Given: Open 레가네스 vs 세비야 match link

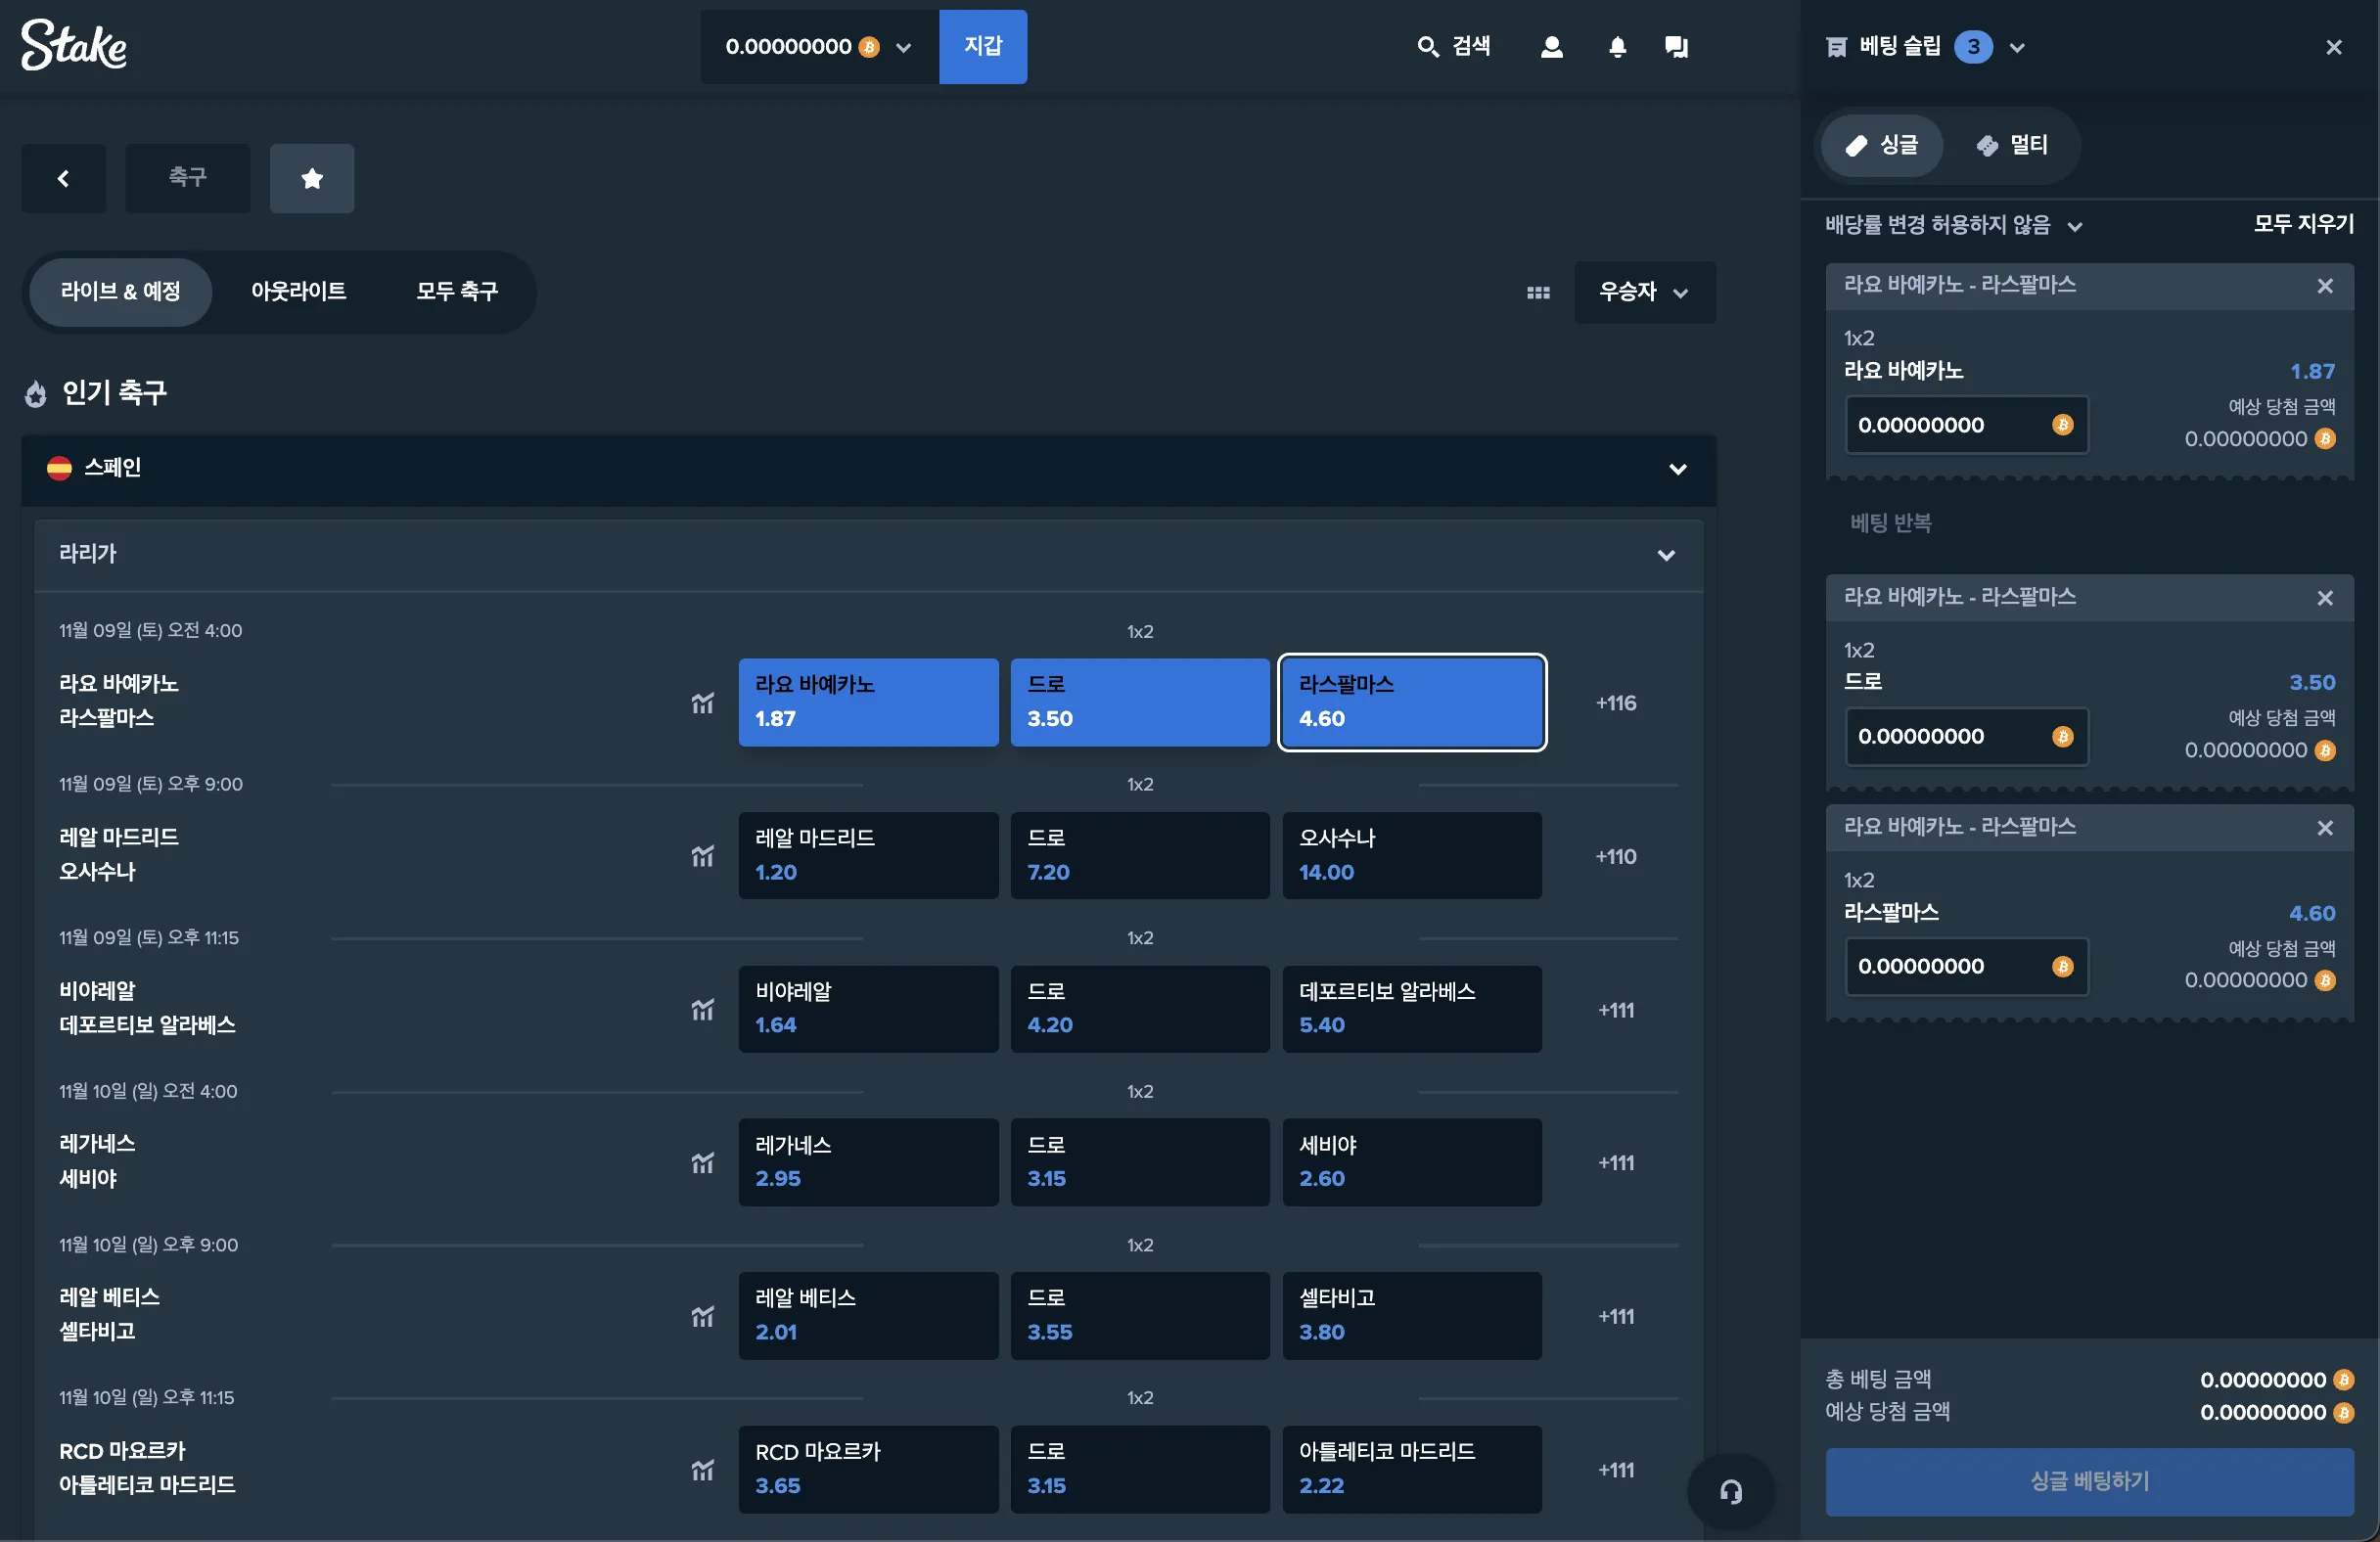Looking at the screenshot, I should pos(97,1161).
